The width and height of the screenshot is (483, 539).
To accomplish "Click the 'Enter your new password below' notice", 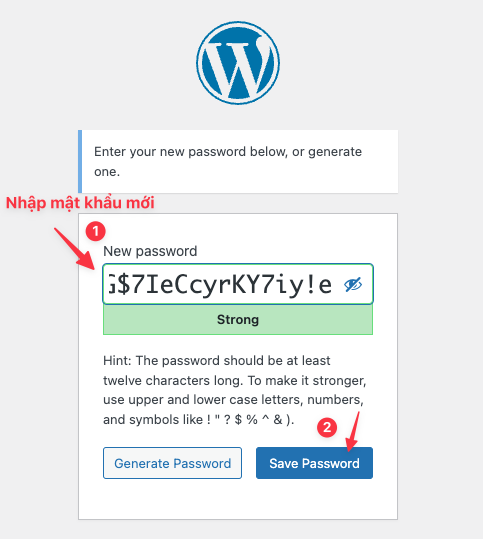I will pos(238,162).
